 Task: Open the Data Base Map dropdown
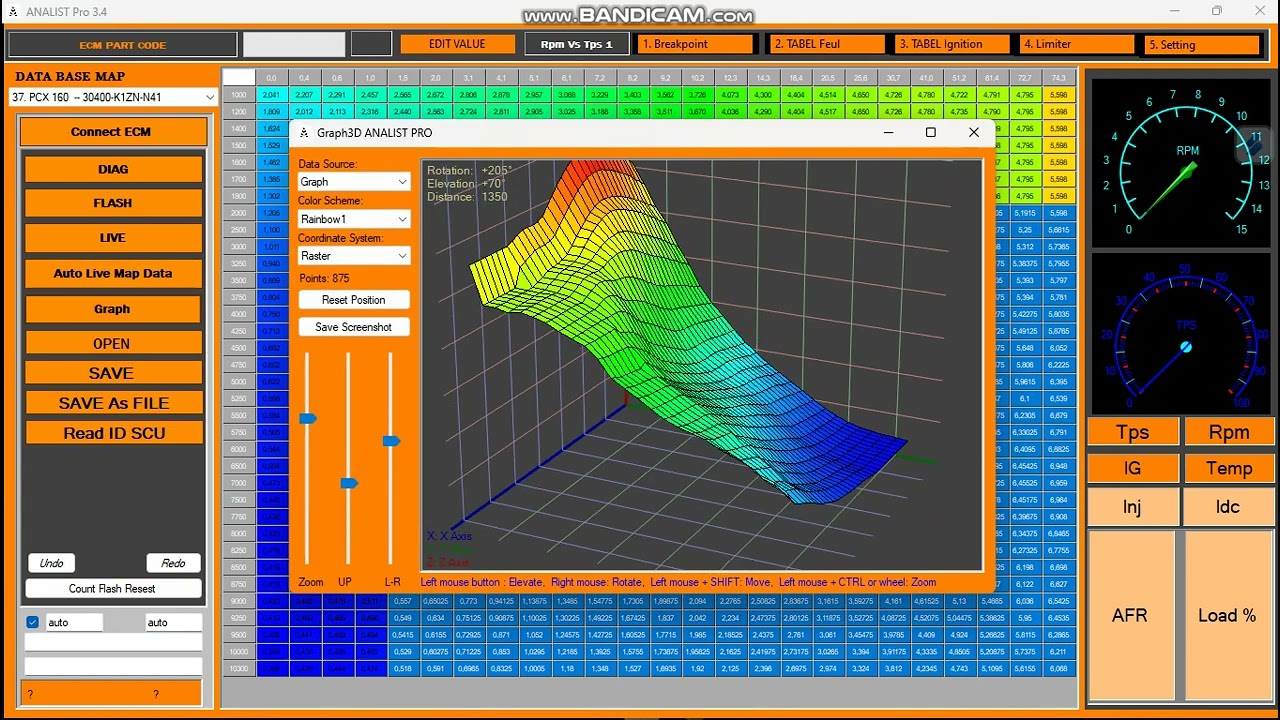pyautogui.click(x=113, y=97)
